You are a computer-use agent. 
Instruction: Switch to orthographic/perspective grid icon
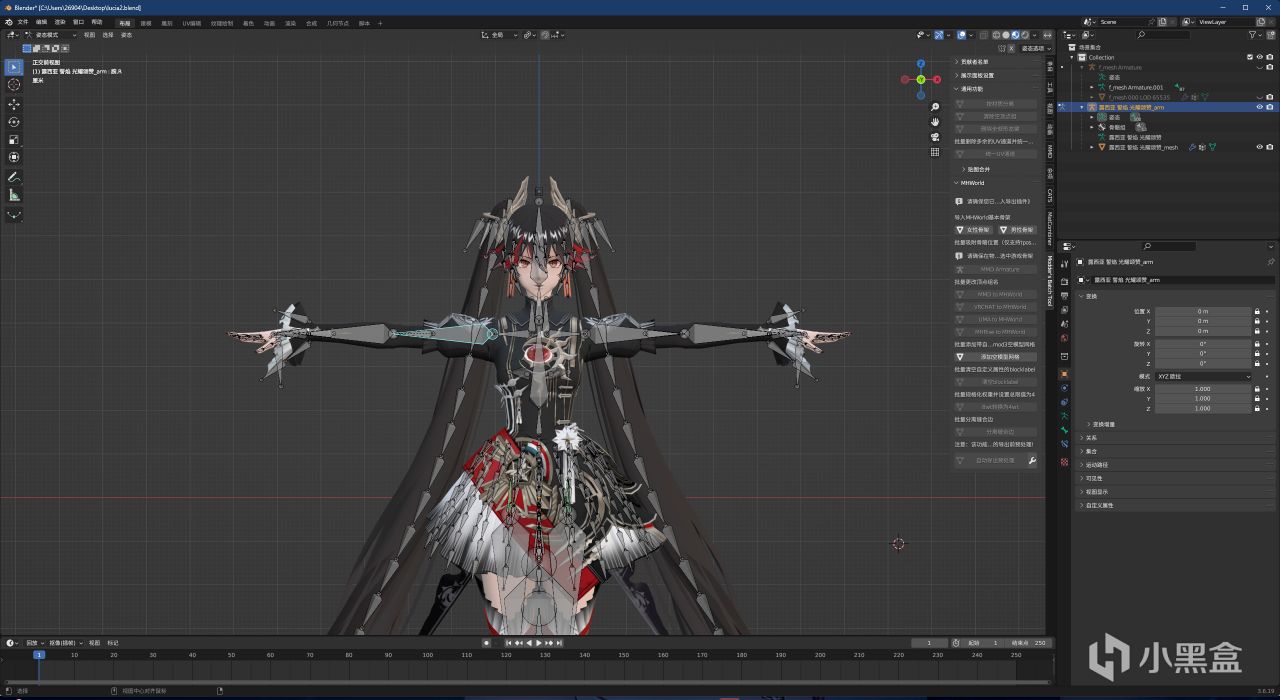tap(934, 152)
